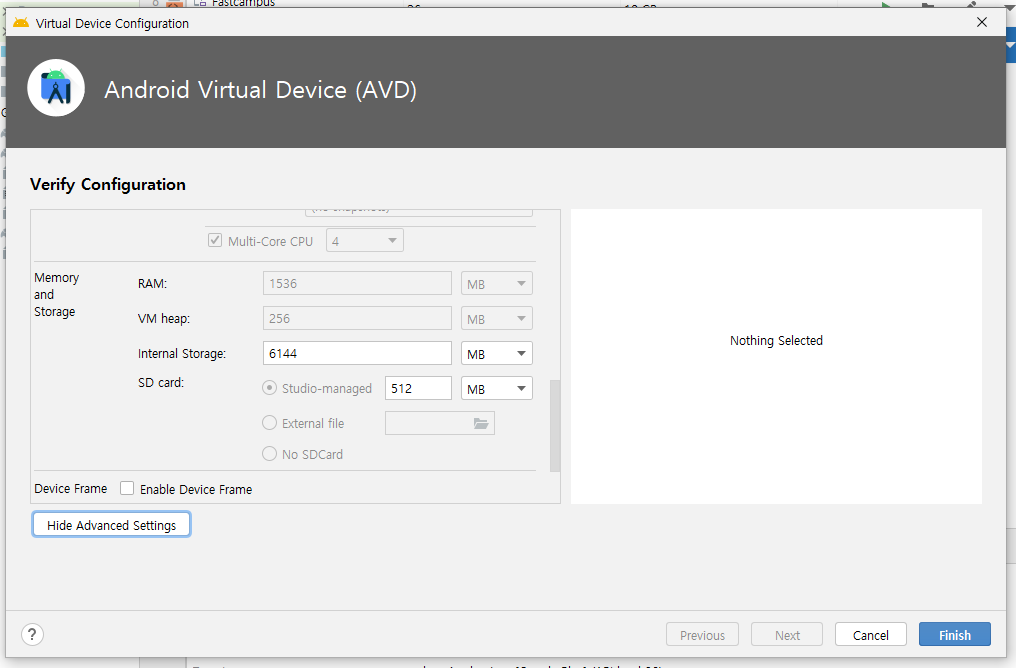Click the 'Device Frame' label

(71, 489)
